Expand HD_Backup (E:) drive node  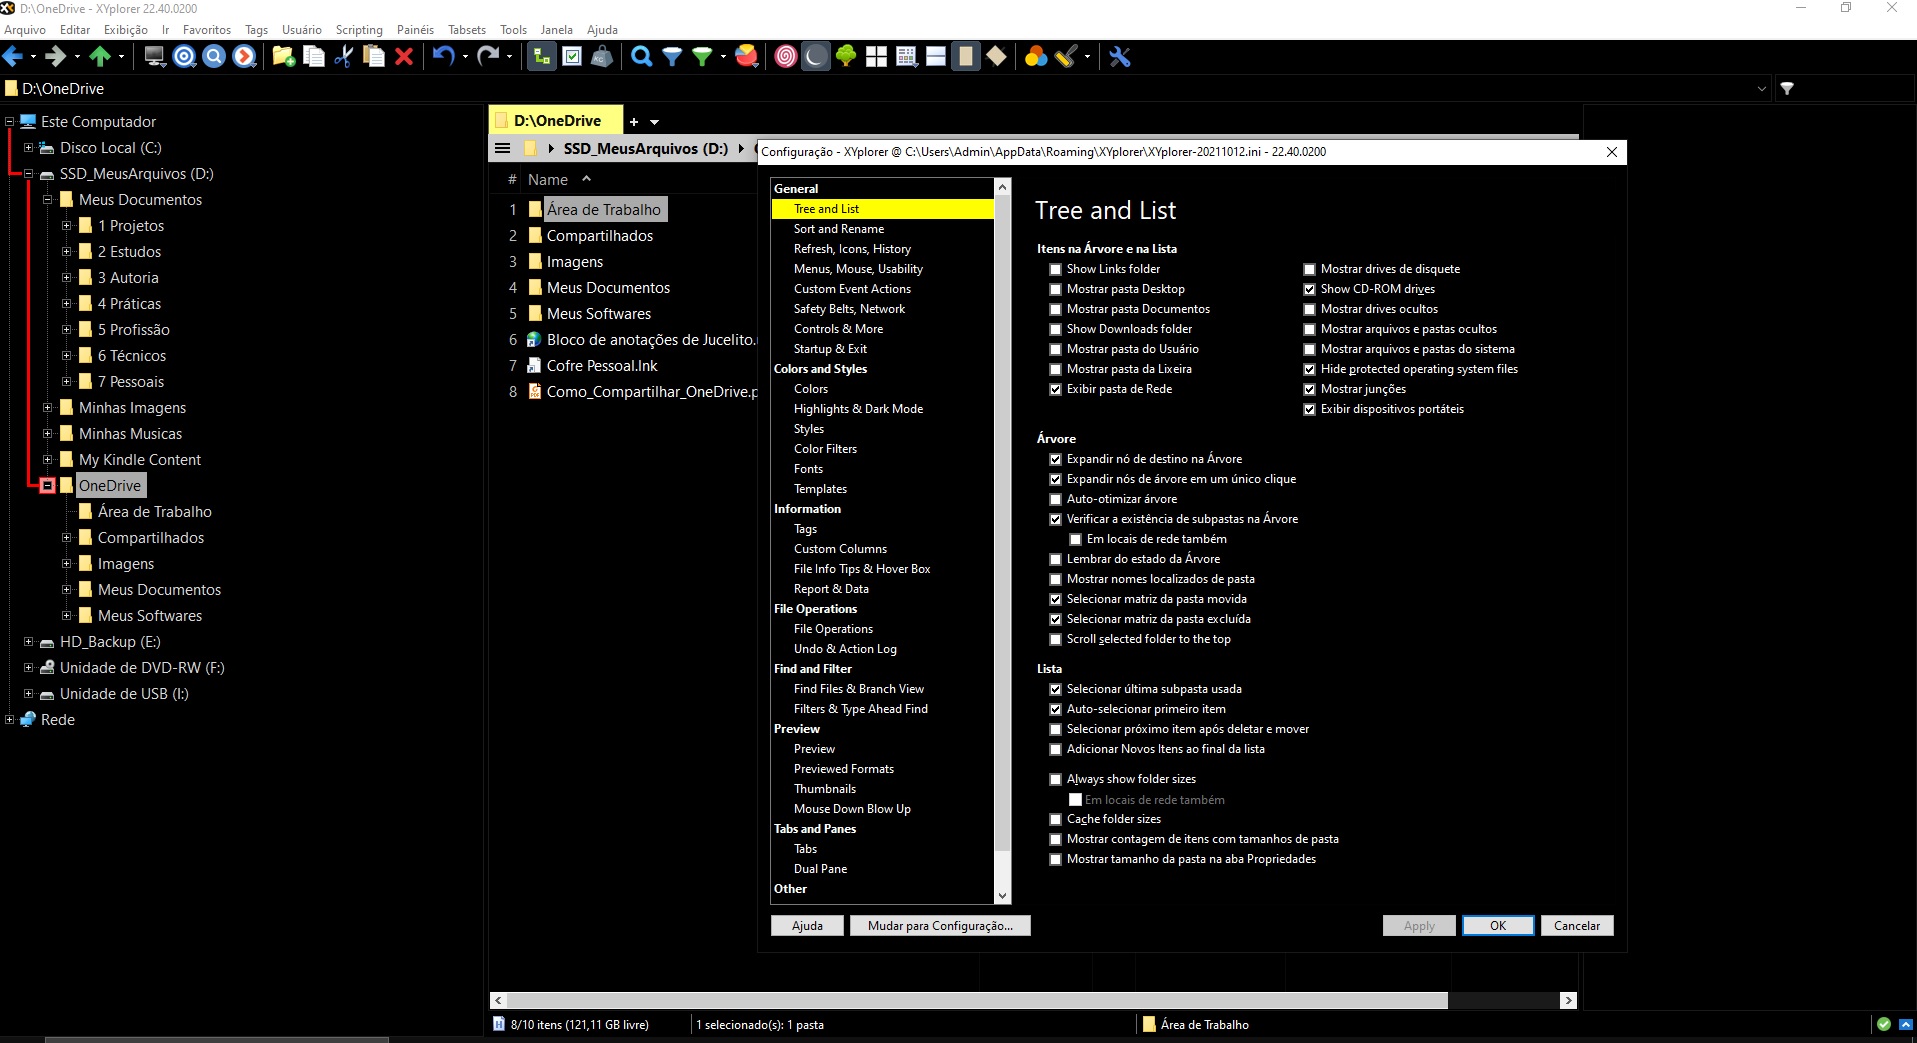28,642
